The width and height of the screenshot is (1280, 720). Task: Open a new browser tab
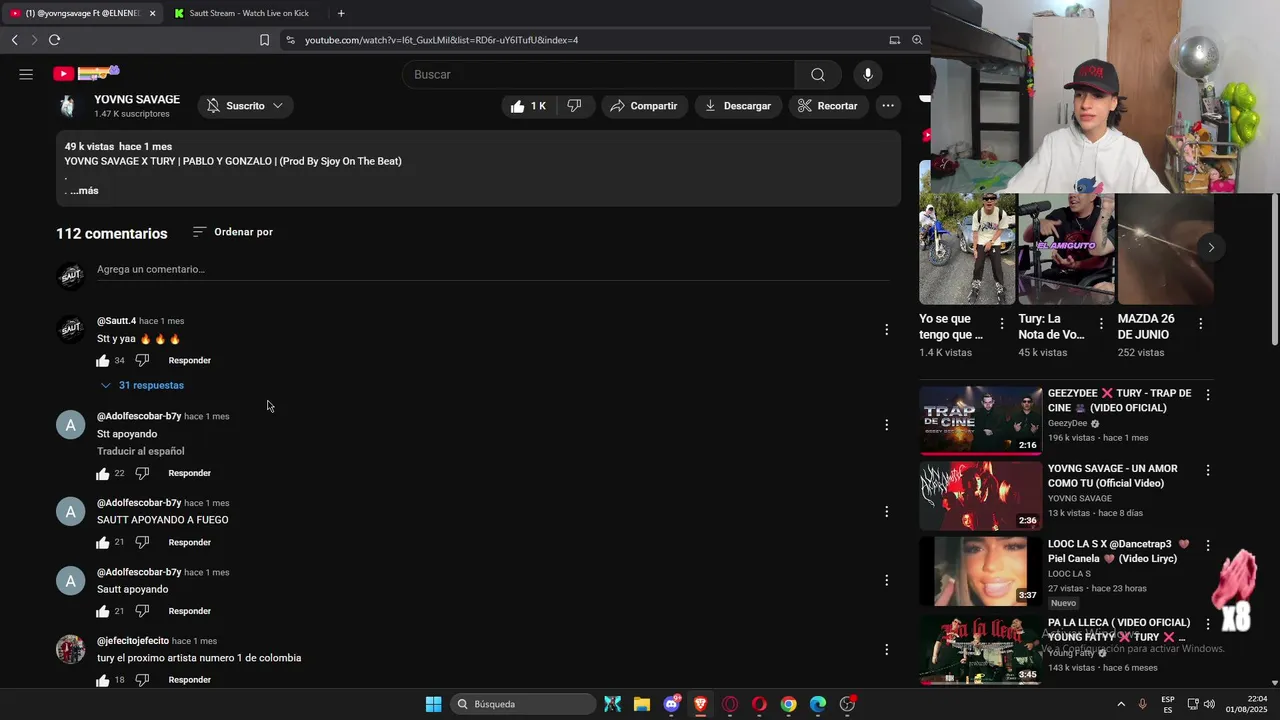pyautogui.click(x=341, y=13)
